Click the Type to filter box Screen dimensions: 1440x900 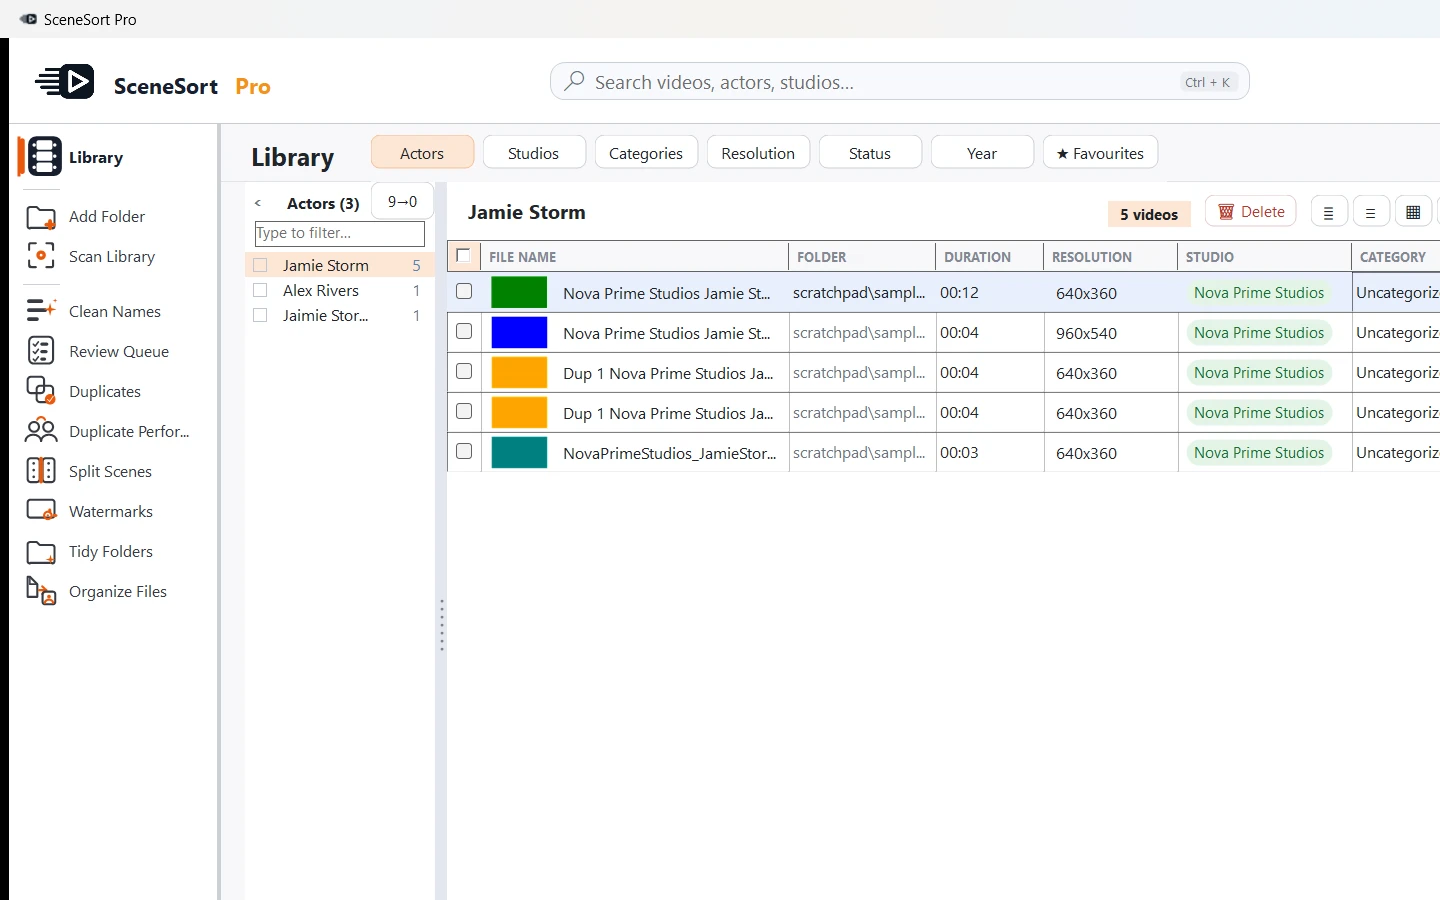point(340,233)
